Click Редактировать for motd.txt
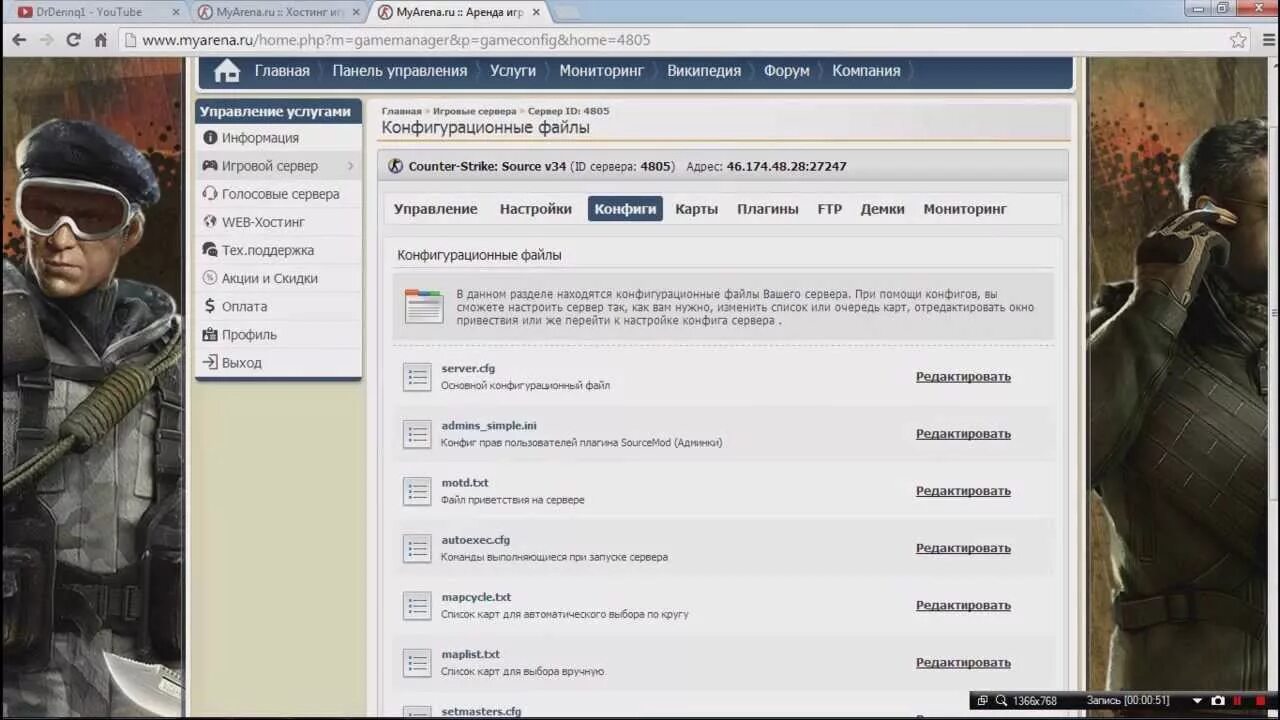Image resolution: width=1280 pixels, height=720 pixels. [963, 491]
